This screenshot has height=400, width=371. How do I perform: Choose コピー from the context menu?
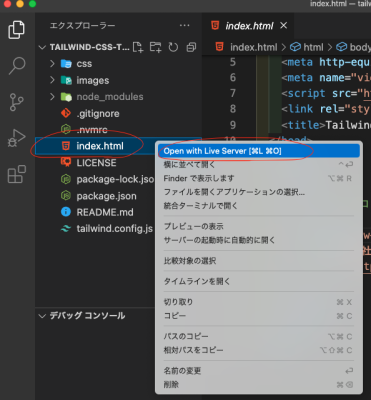pyautogui.click(x=259, y=316)
